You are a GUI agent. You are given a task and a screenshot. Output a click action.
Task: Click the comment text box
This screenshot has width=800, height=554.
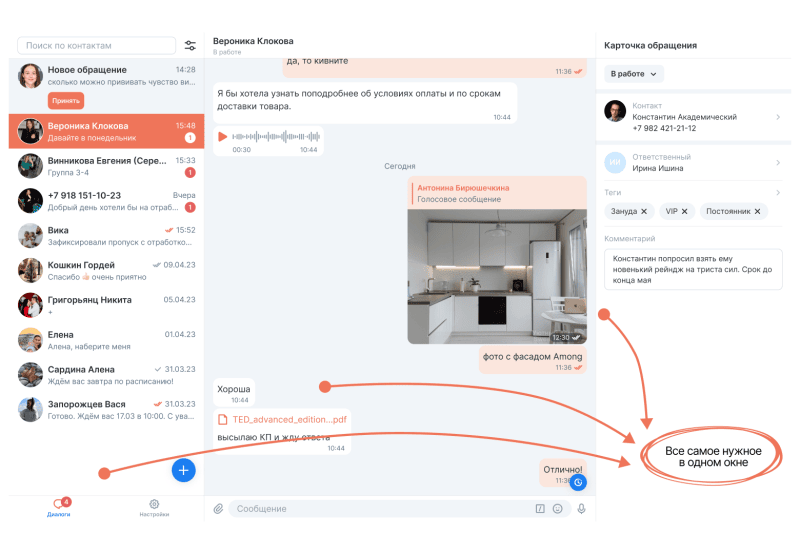click(x=693, y=269)
